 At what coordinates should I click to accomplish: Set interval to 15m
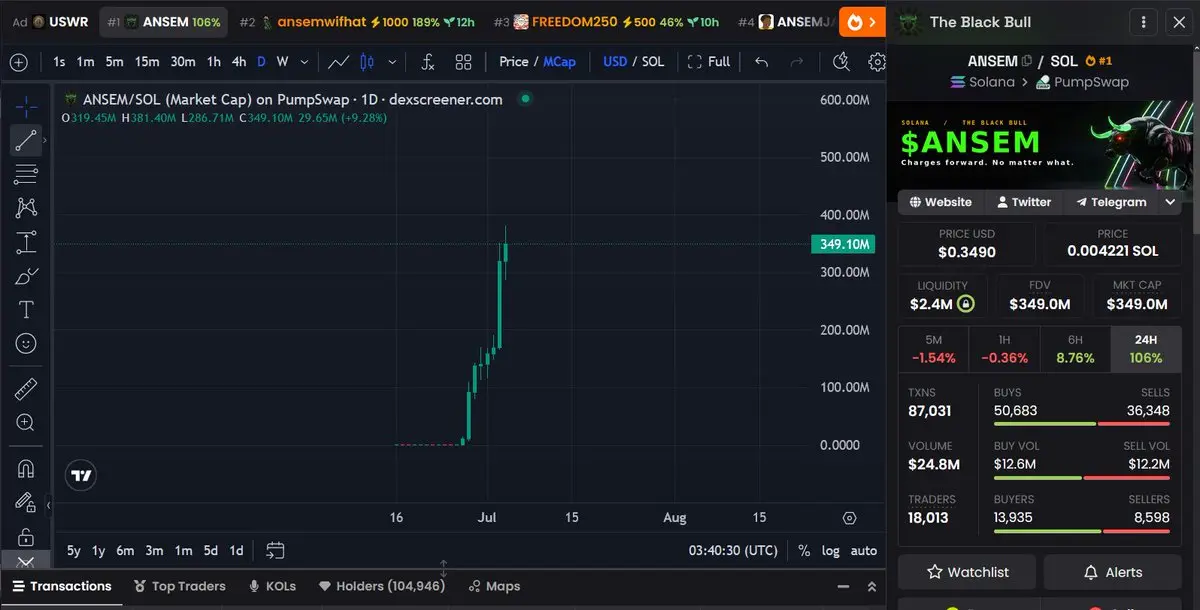click(147, 62)
